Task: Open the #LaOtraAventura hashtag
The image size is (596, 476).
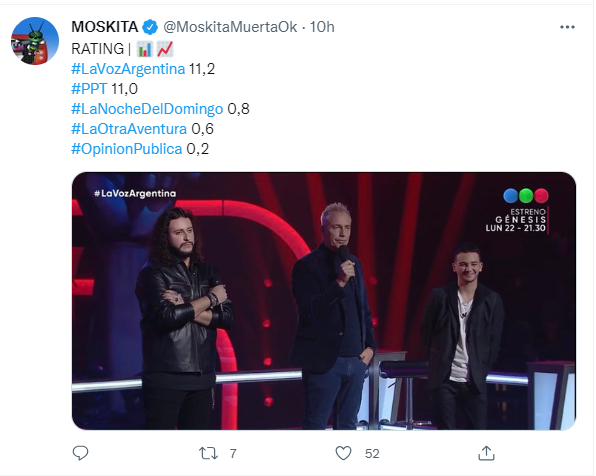Action: point(129,129)
